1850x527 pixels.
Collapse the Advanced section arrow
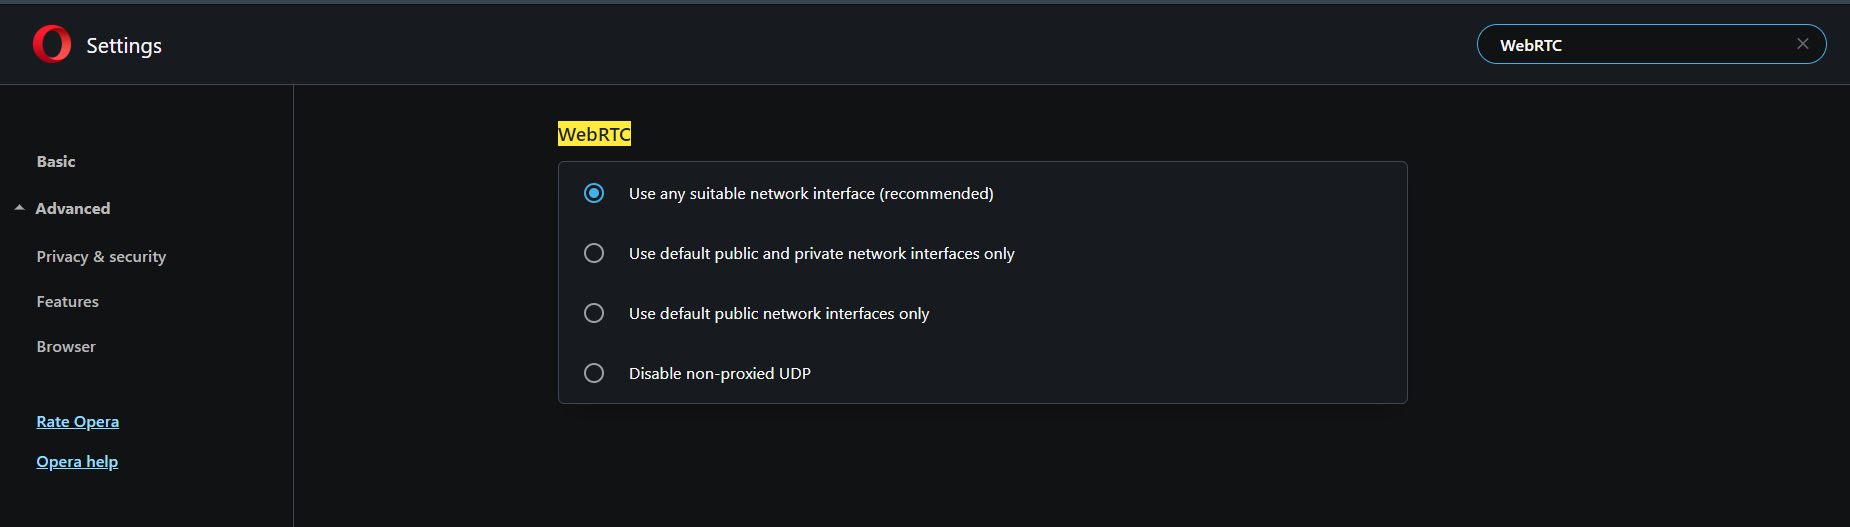click(x=19, y=208)
